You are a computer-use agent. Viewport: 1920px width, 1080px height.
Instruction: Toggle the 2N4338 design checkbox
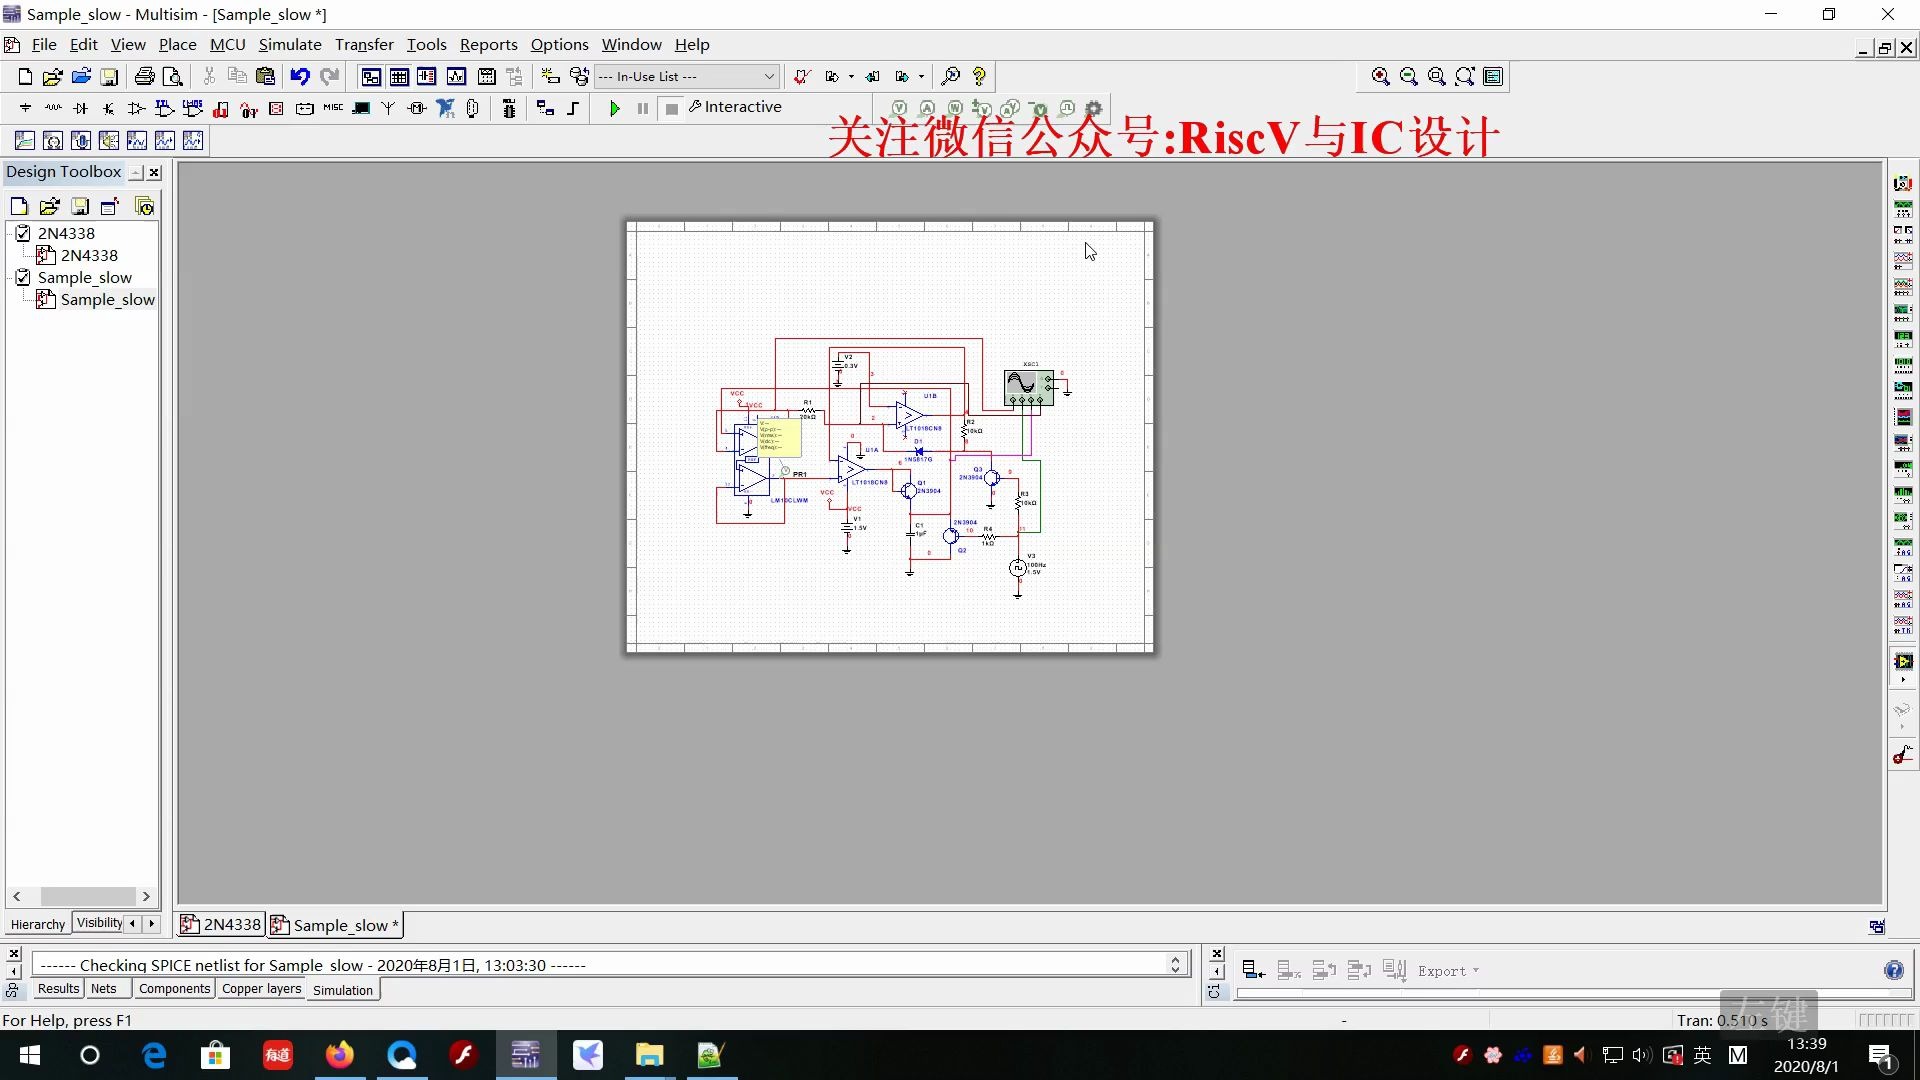tap(23, 233)
